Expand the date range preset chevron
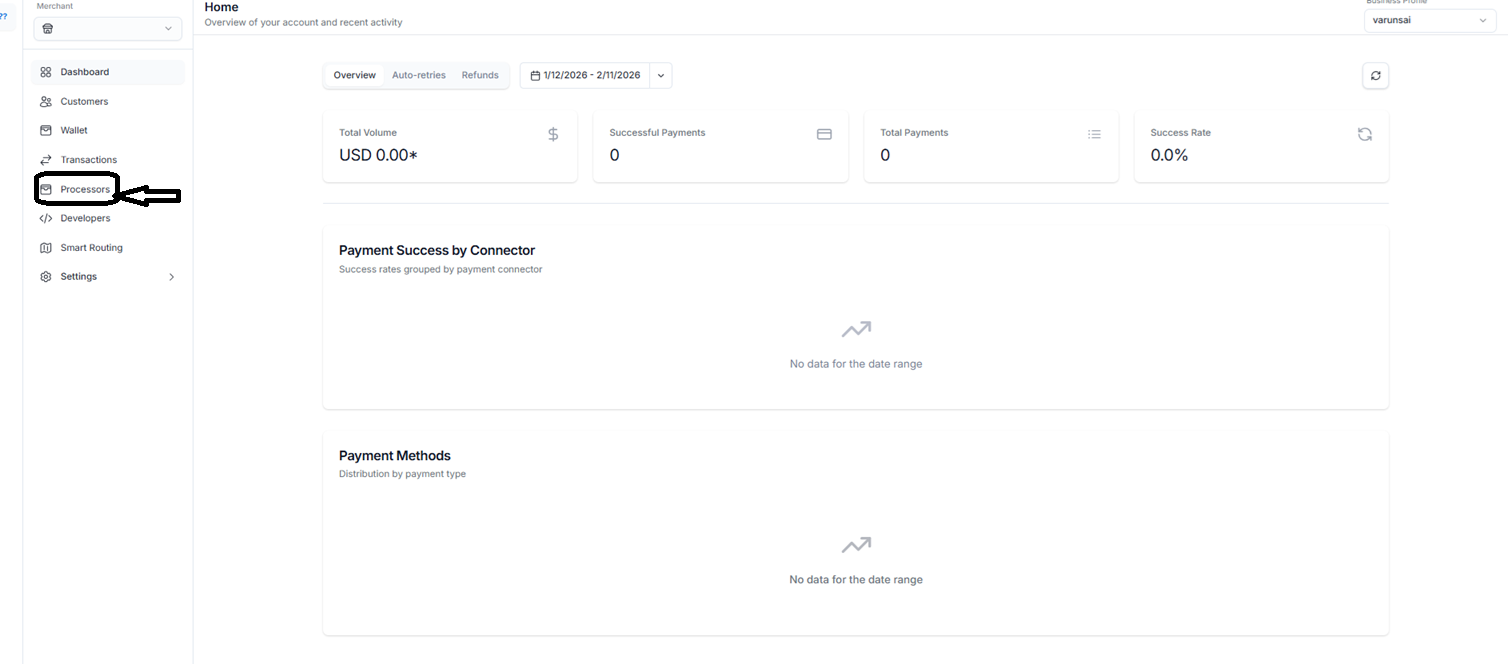The width and height of the screenshot is (1508, 664). pos(661,76)
